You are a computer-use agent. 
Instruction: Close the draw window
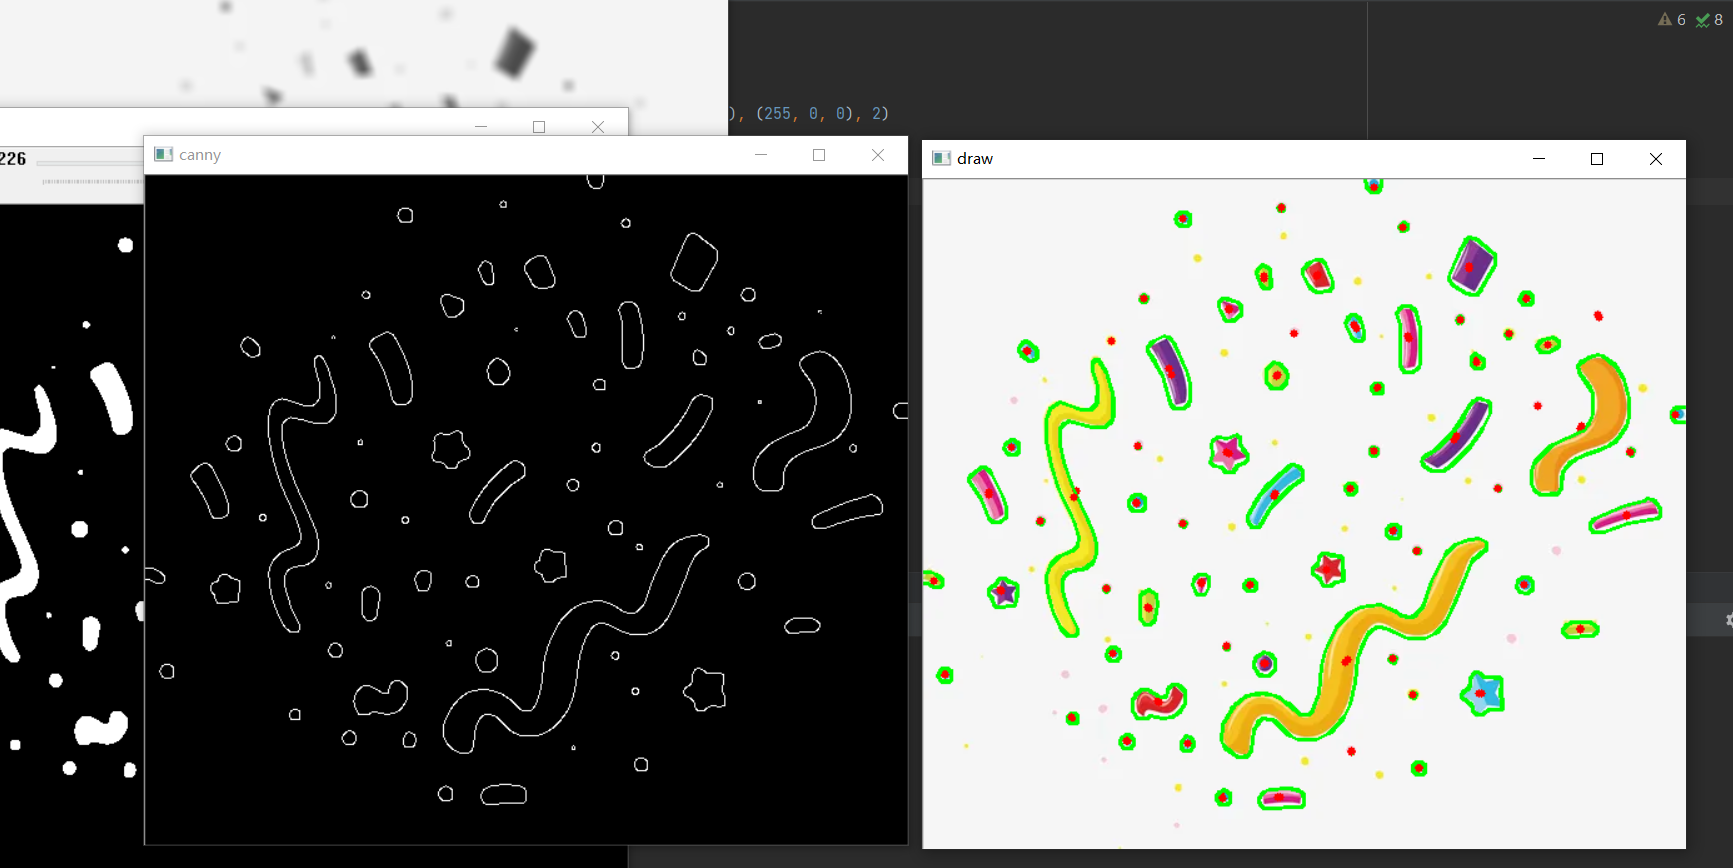[x=1656, y=159]
